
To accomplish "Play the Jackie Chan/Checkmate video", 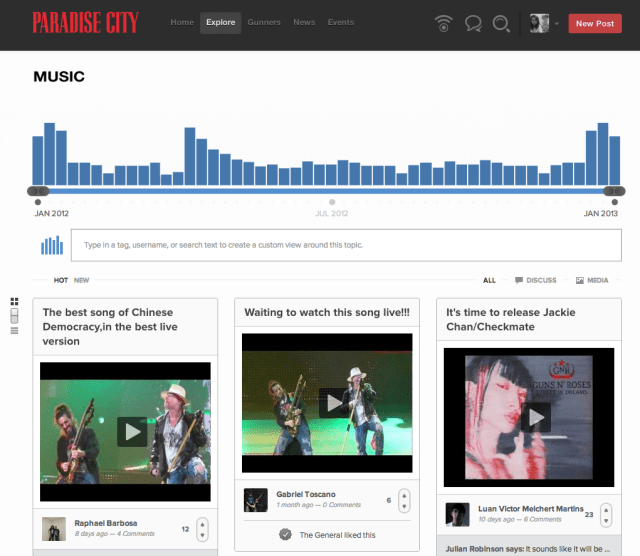I will [536, 417].
